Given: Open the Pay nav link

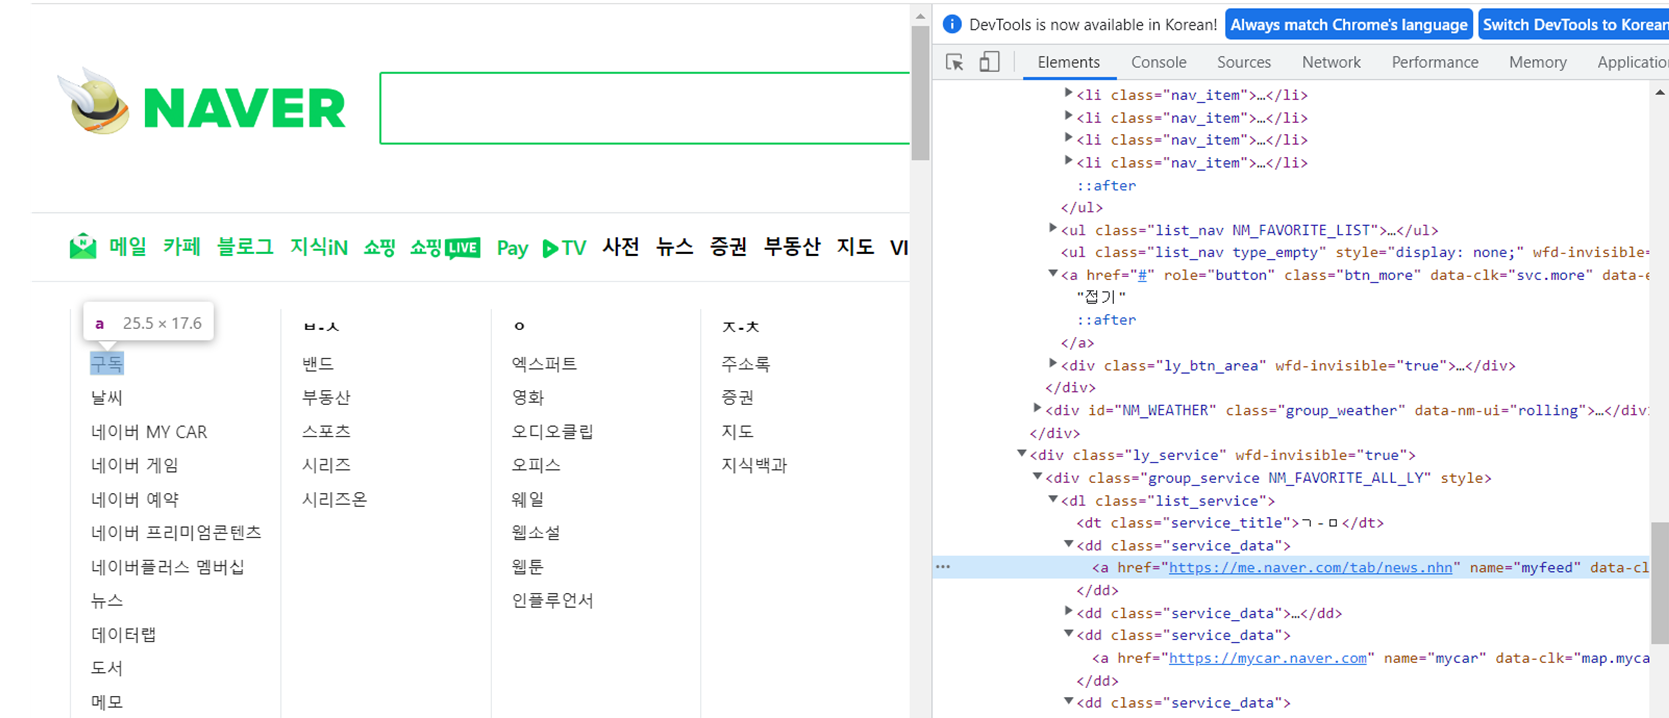Looking at the screenshot, I should [x=512, y=248].
